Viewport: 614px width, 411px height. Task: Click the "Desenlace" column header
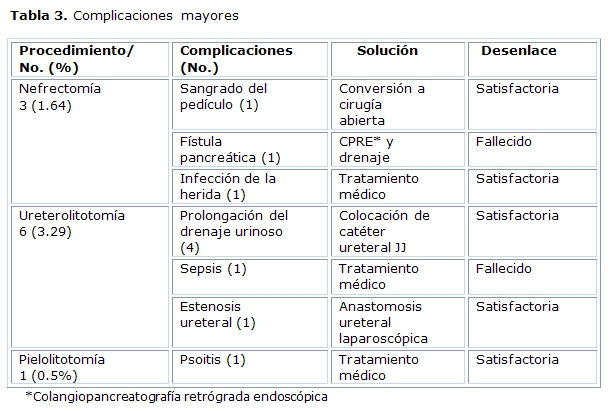519,51
